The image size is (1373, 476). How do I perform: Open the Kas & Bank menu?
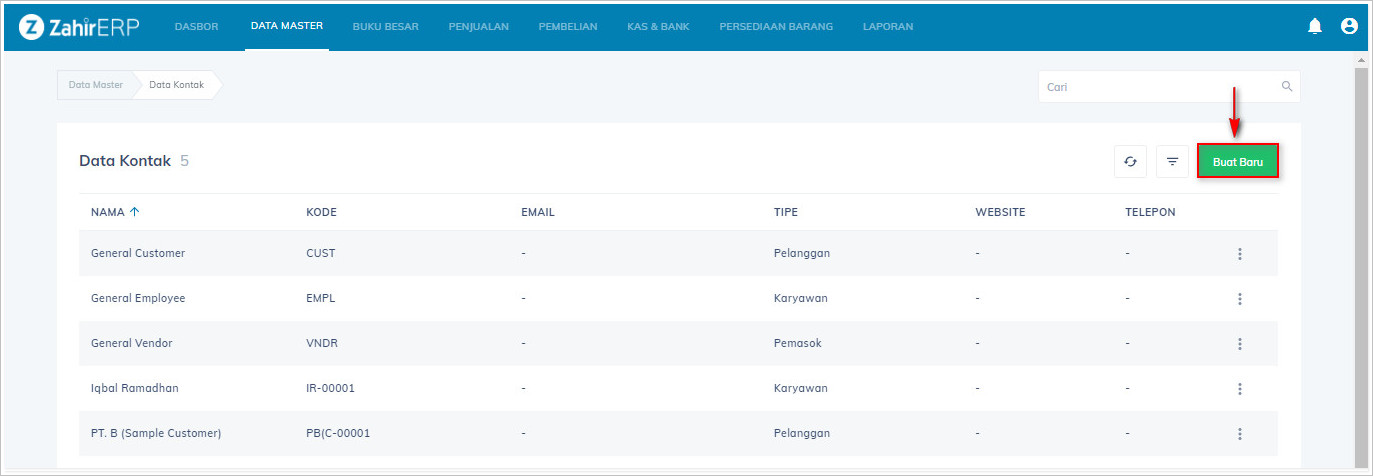pyautogui.click(x=658, y=27)
